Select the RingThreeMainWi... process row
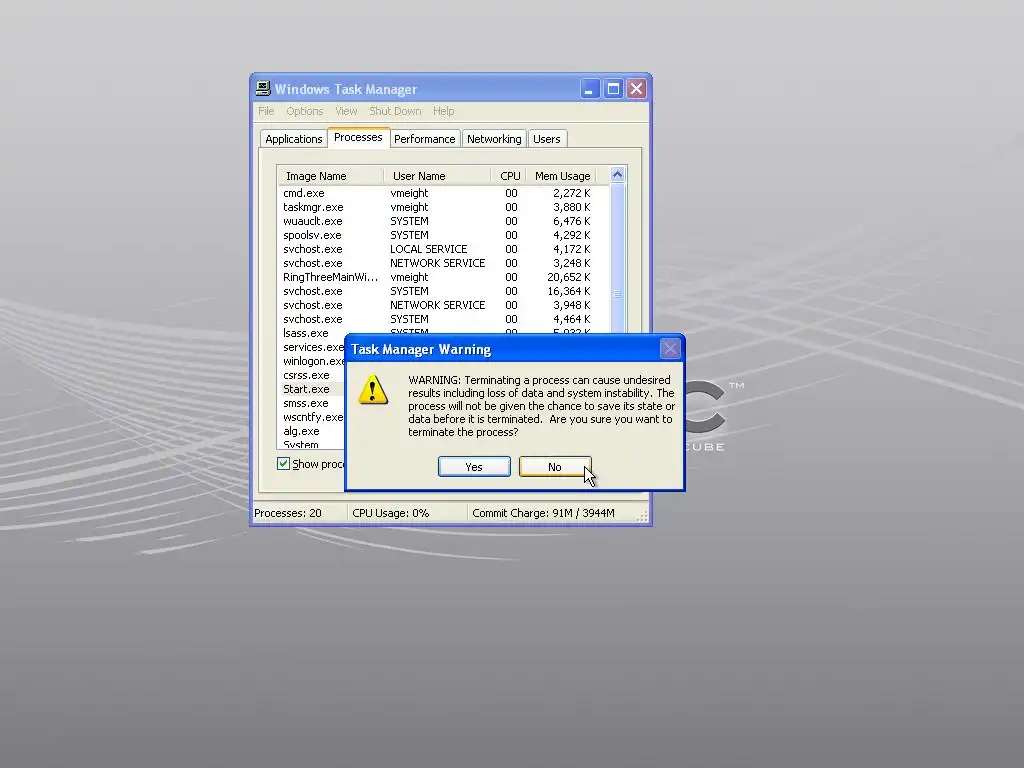Viewport: 1024px width, 768px height. 443,277
